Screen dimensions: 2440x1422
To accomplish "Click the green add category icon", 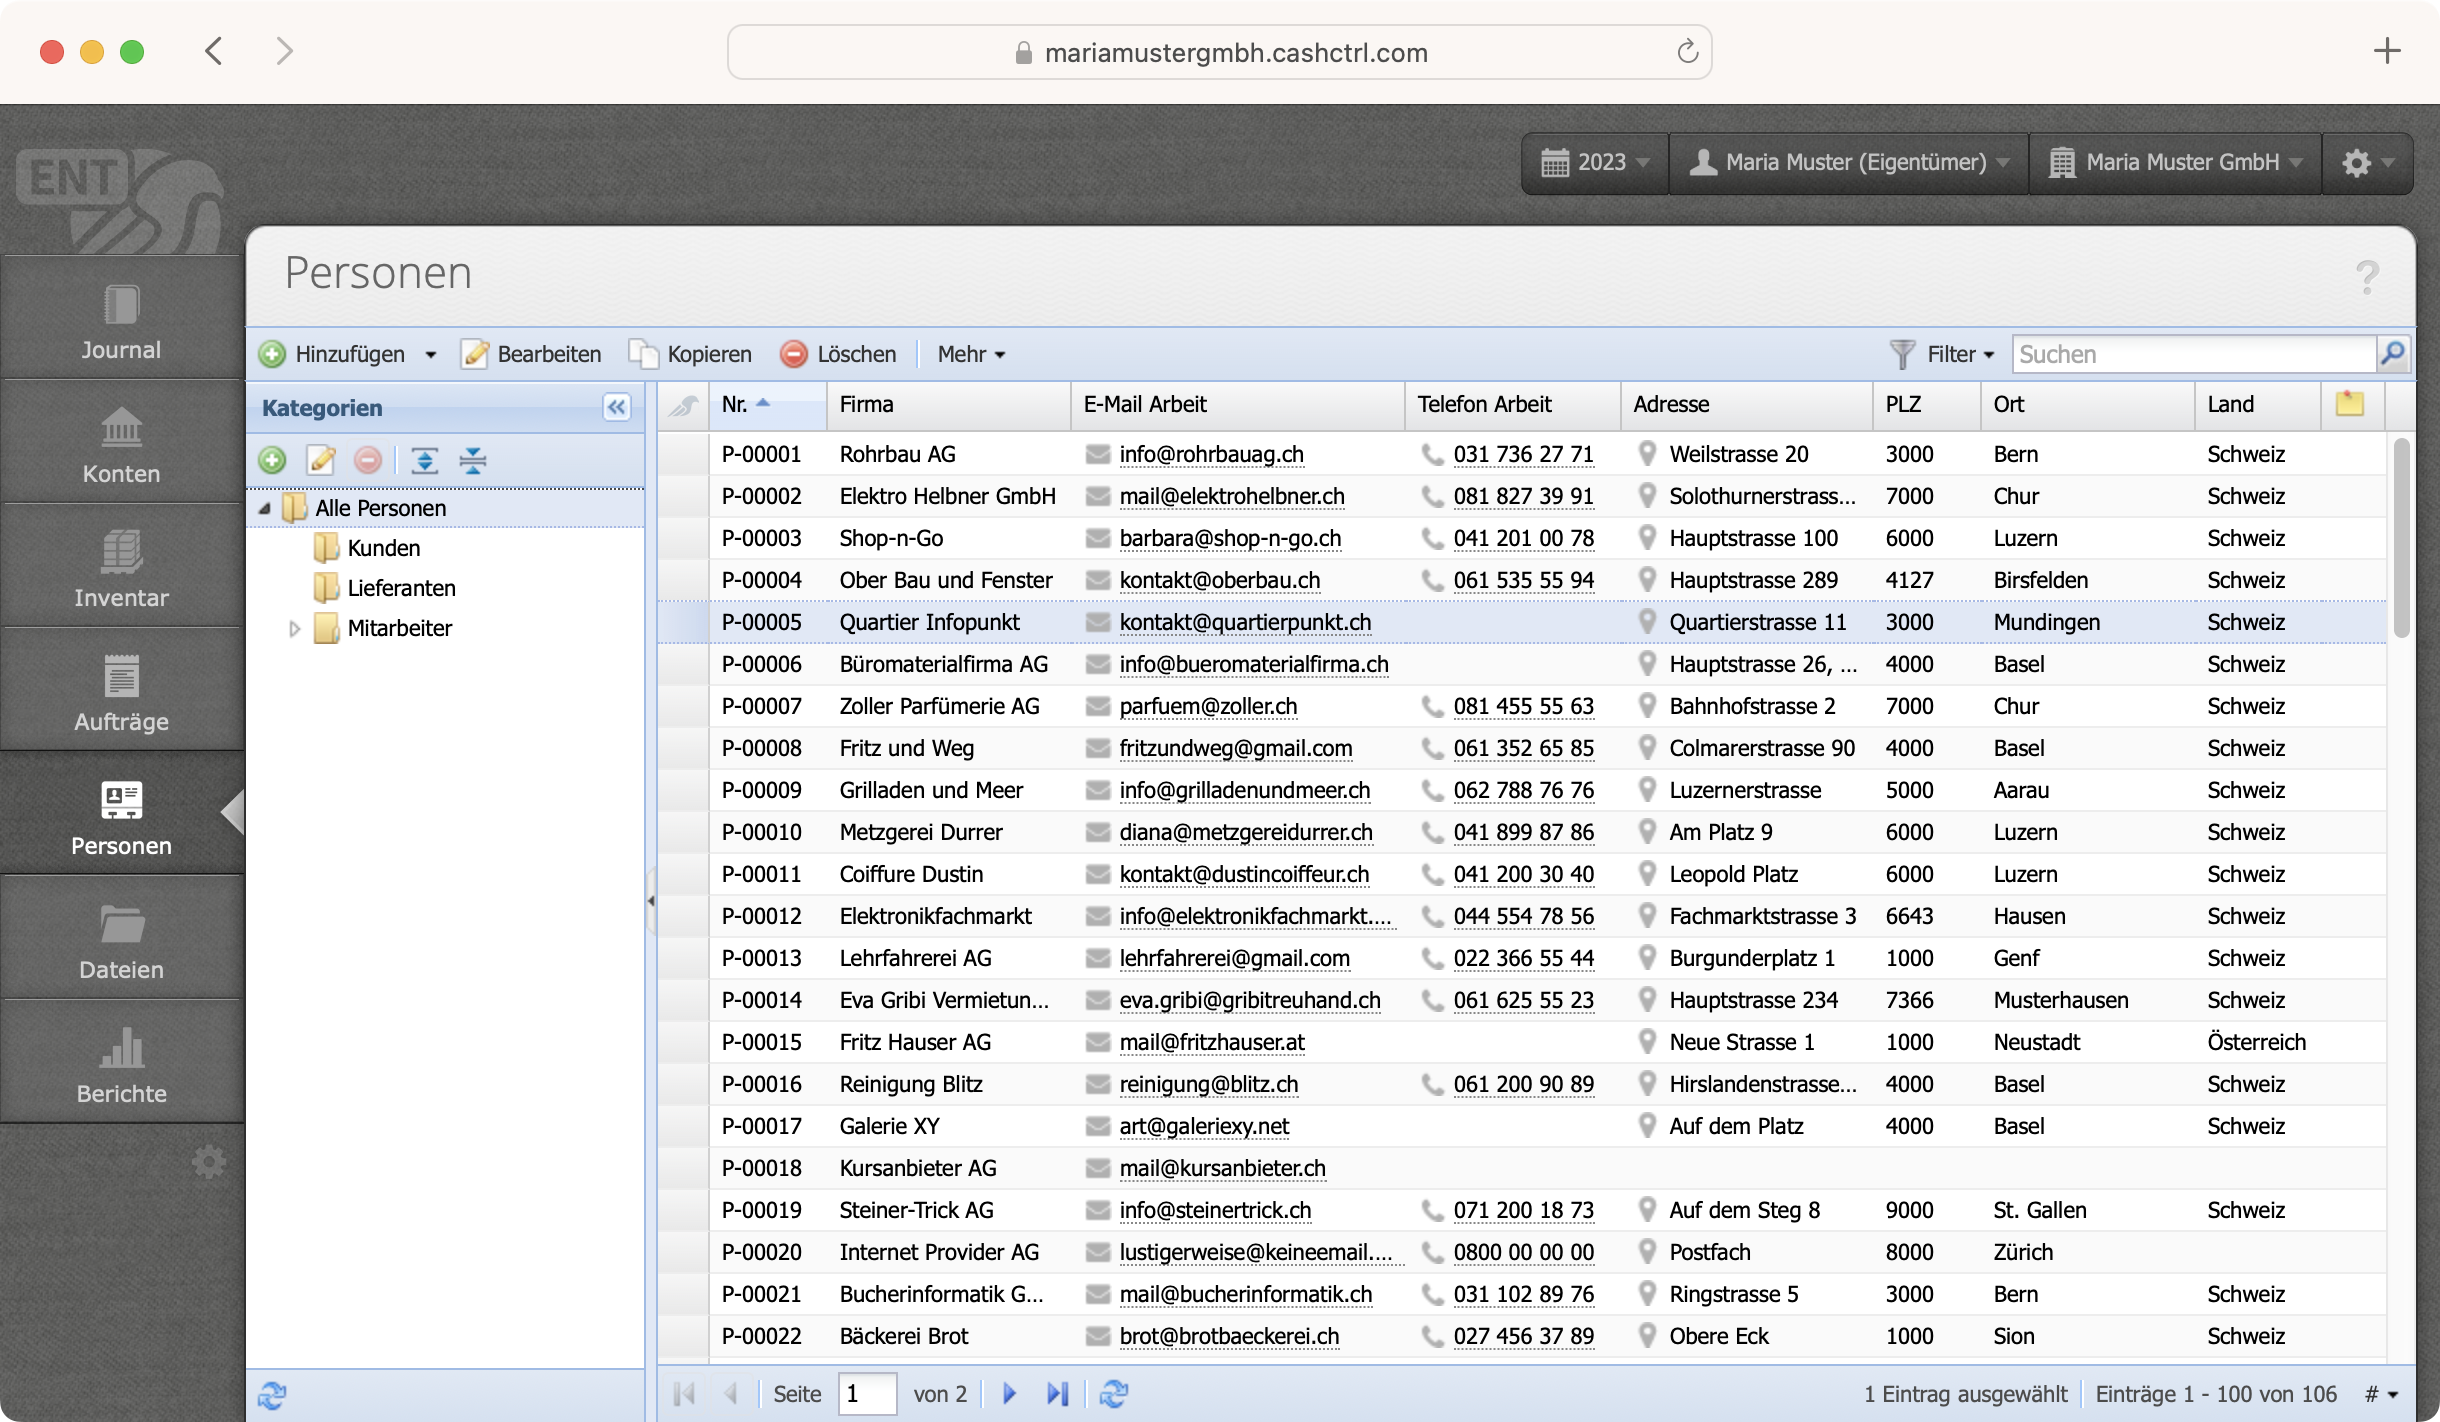I will [272, 460].
